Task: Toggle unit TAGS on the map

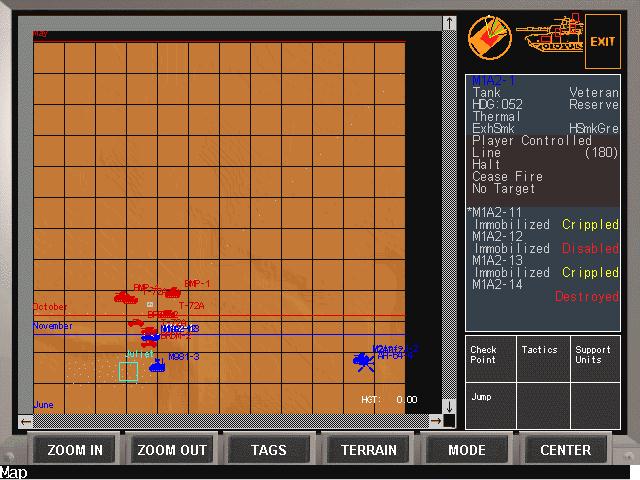Action: click(269, 450)
